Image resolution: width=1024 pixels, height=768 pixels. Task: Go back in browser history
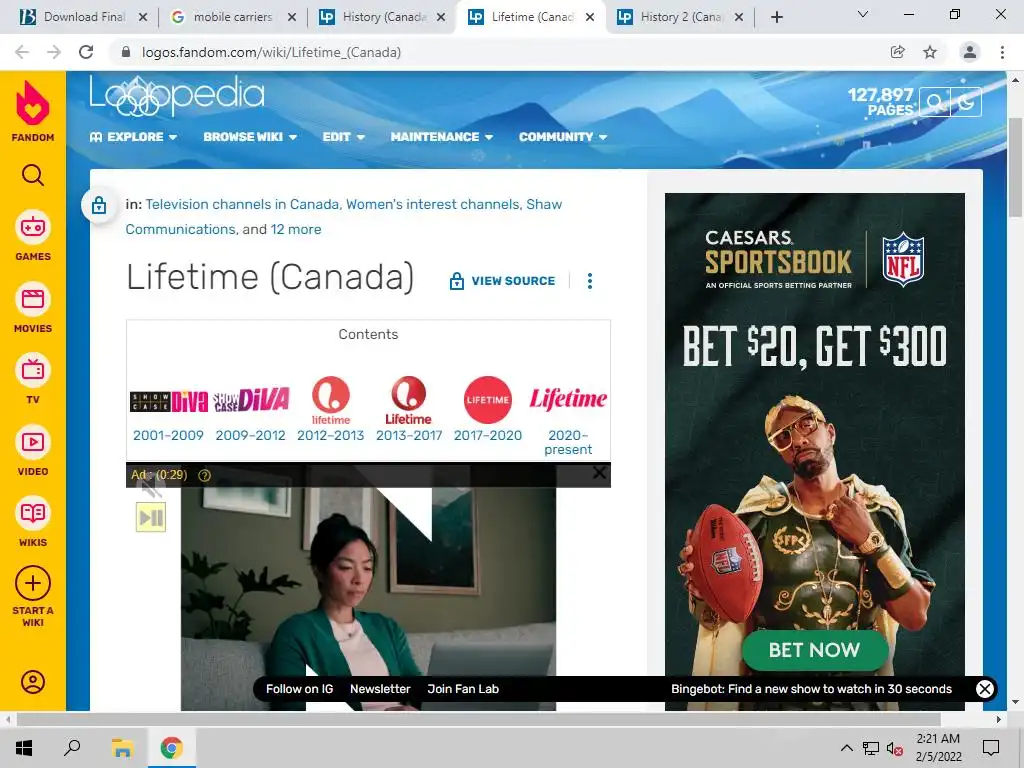(x=22, y=52)
